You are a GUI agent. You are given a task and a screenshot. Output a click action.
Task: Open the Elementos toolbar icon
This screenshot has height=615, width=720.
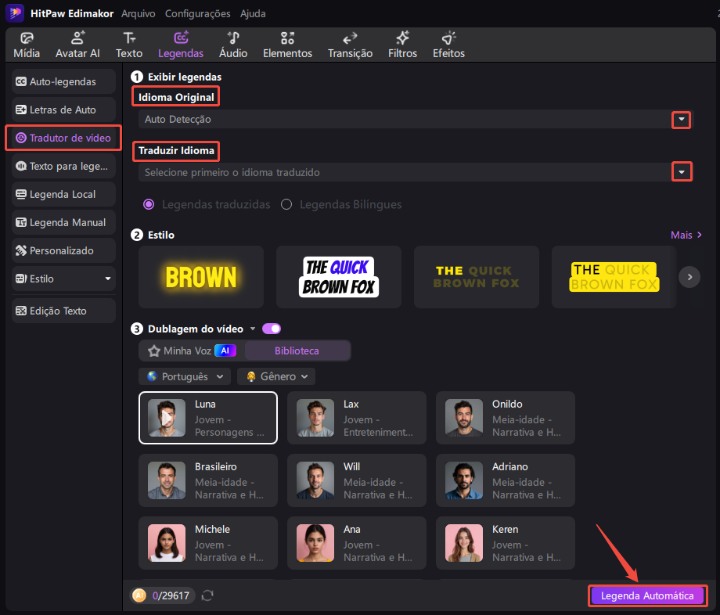pyautogui.click(x=287, y=44)
